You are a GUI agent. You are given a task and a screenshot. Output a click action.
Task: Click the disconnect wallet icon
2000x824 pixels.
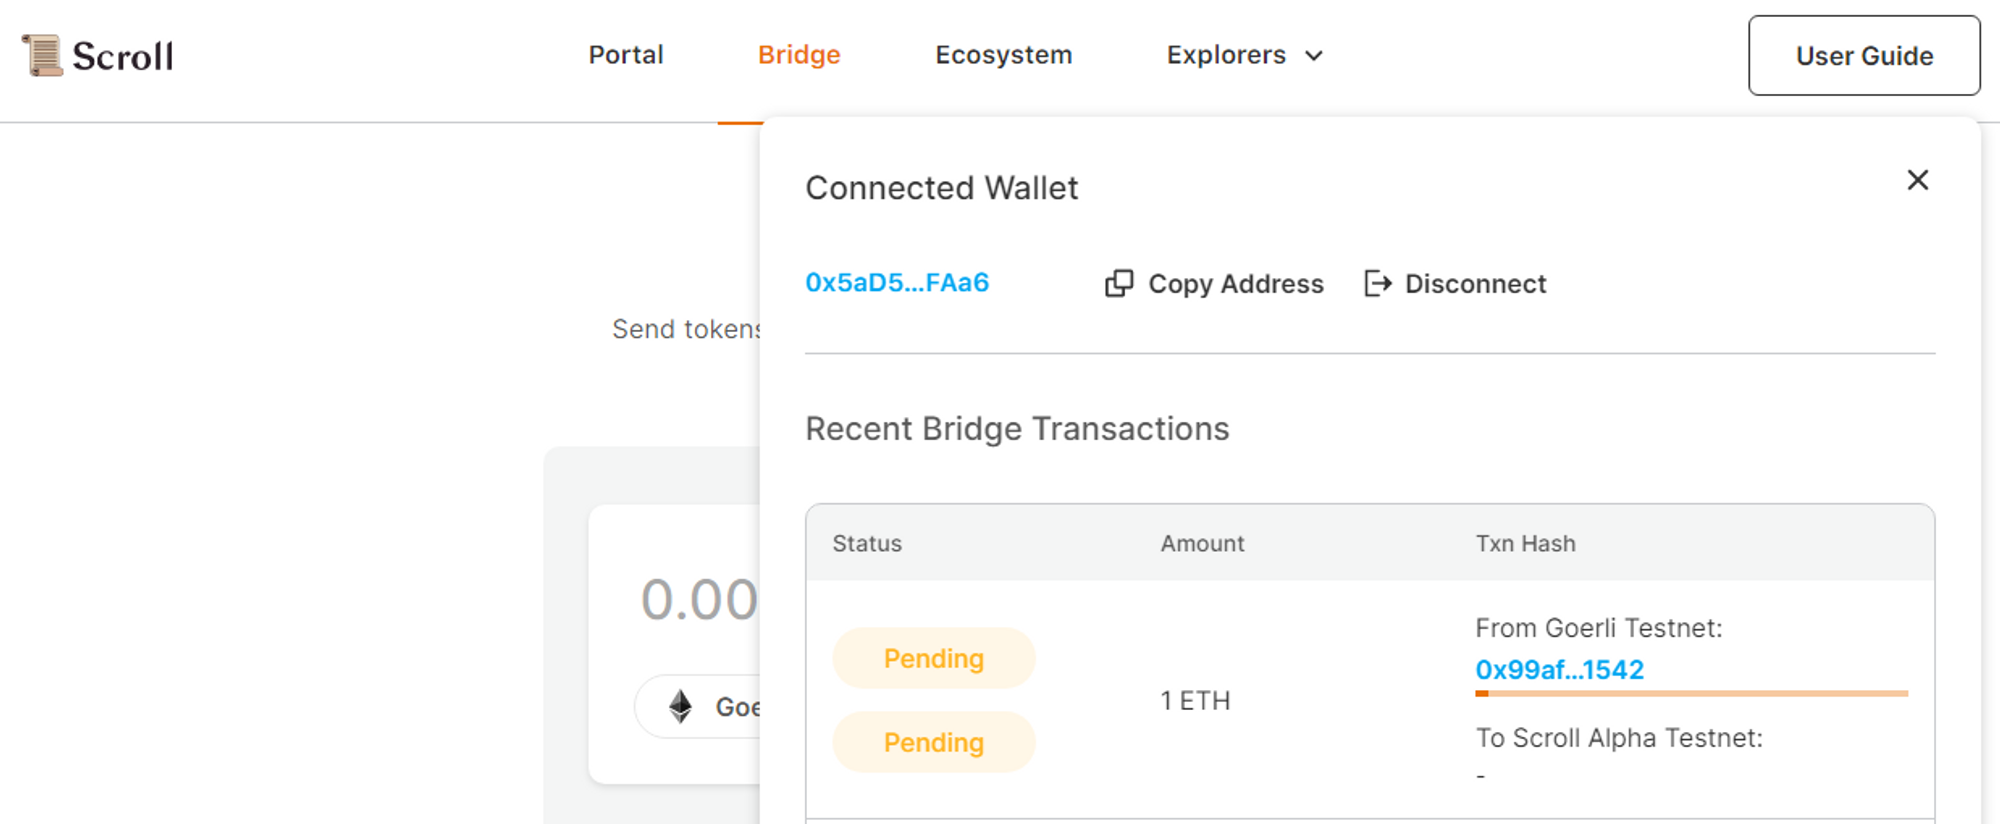click(1377, 284)
